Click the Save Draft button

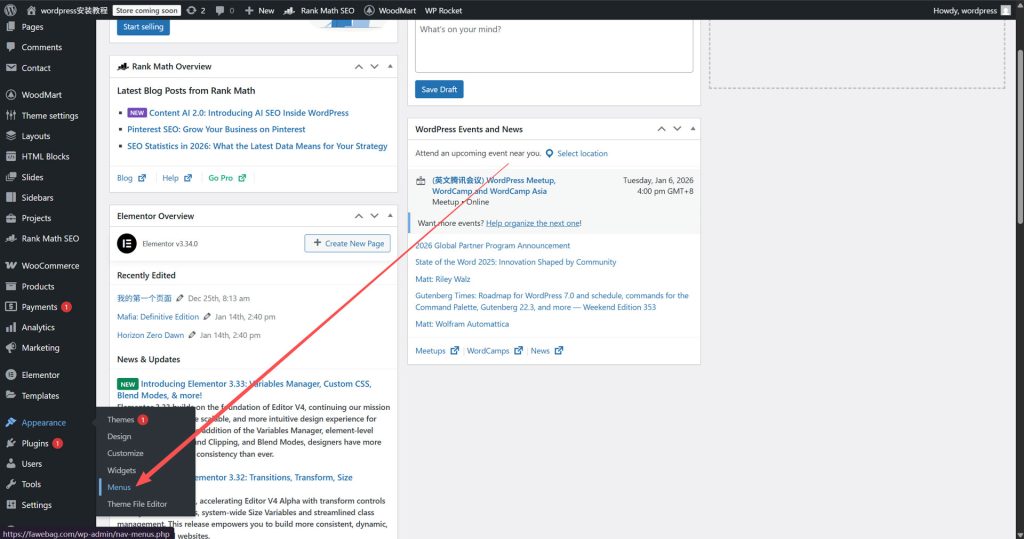[x=439, y=89]
